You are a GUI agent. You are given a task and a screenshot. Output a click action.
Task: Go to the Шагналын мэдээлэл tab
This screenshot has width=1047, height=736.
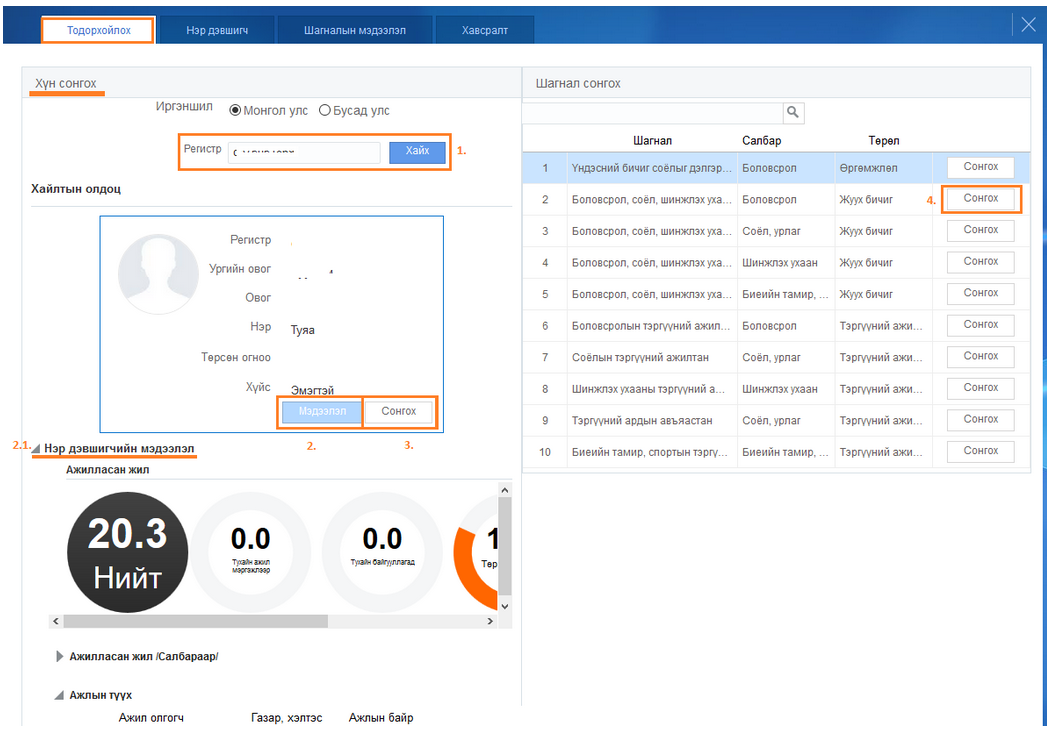[x=355, y=30]
